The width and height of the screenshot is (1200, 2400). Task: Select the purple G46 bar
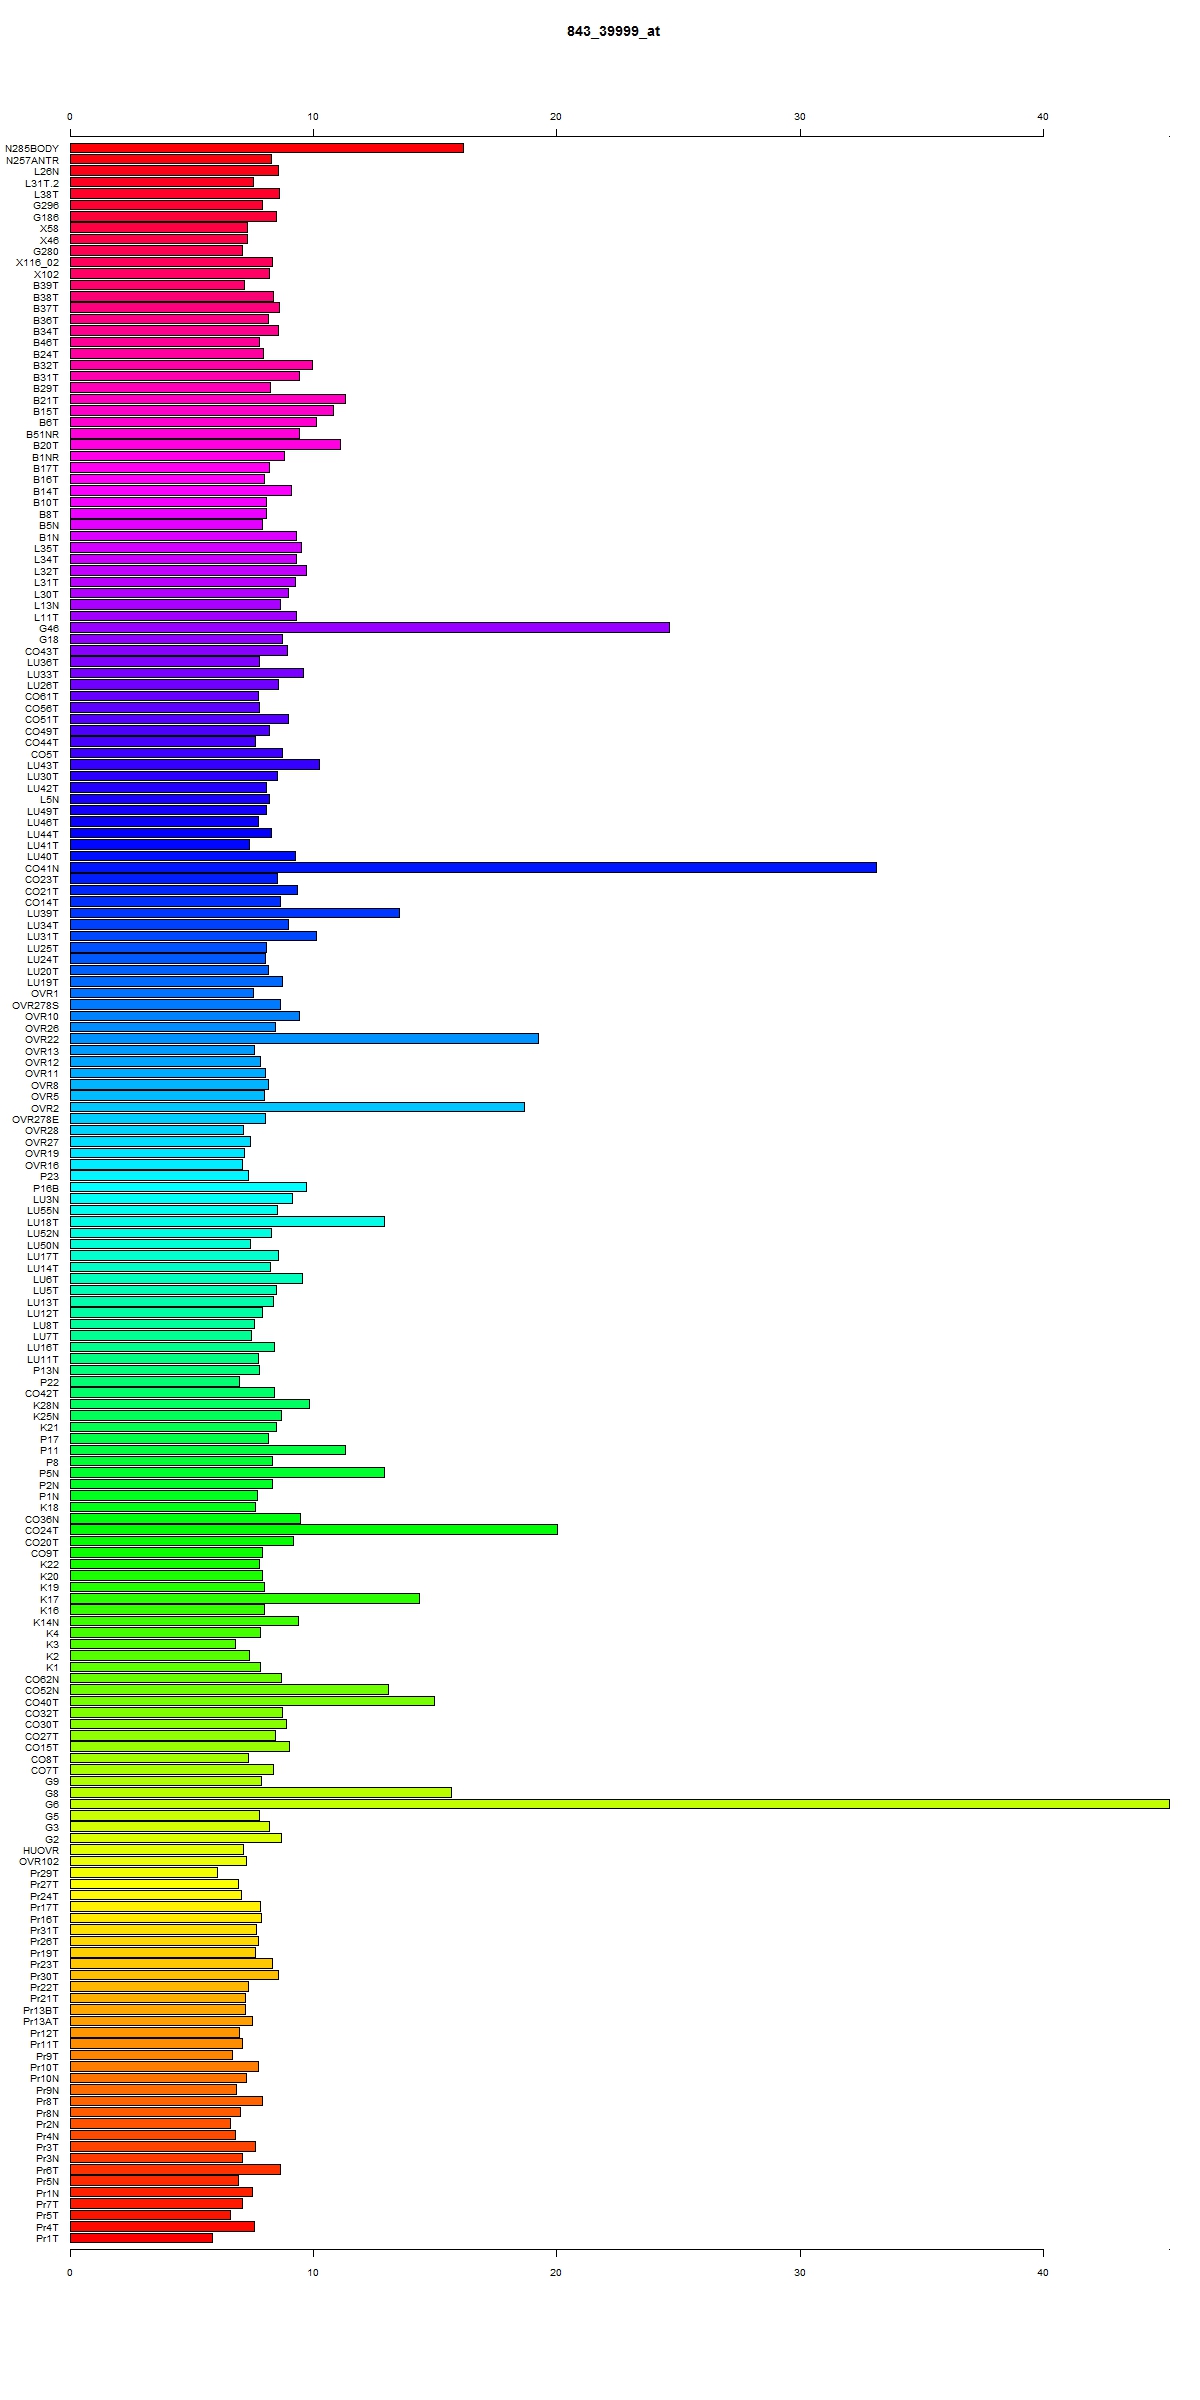click(x=369, y=627)
